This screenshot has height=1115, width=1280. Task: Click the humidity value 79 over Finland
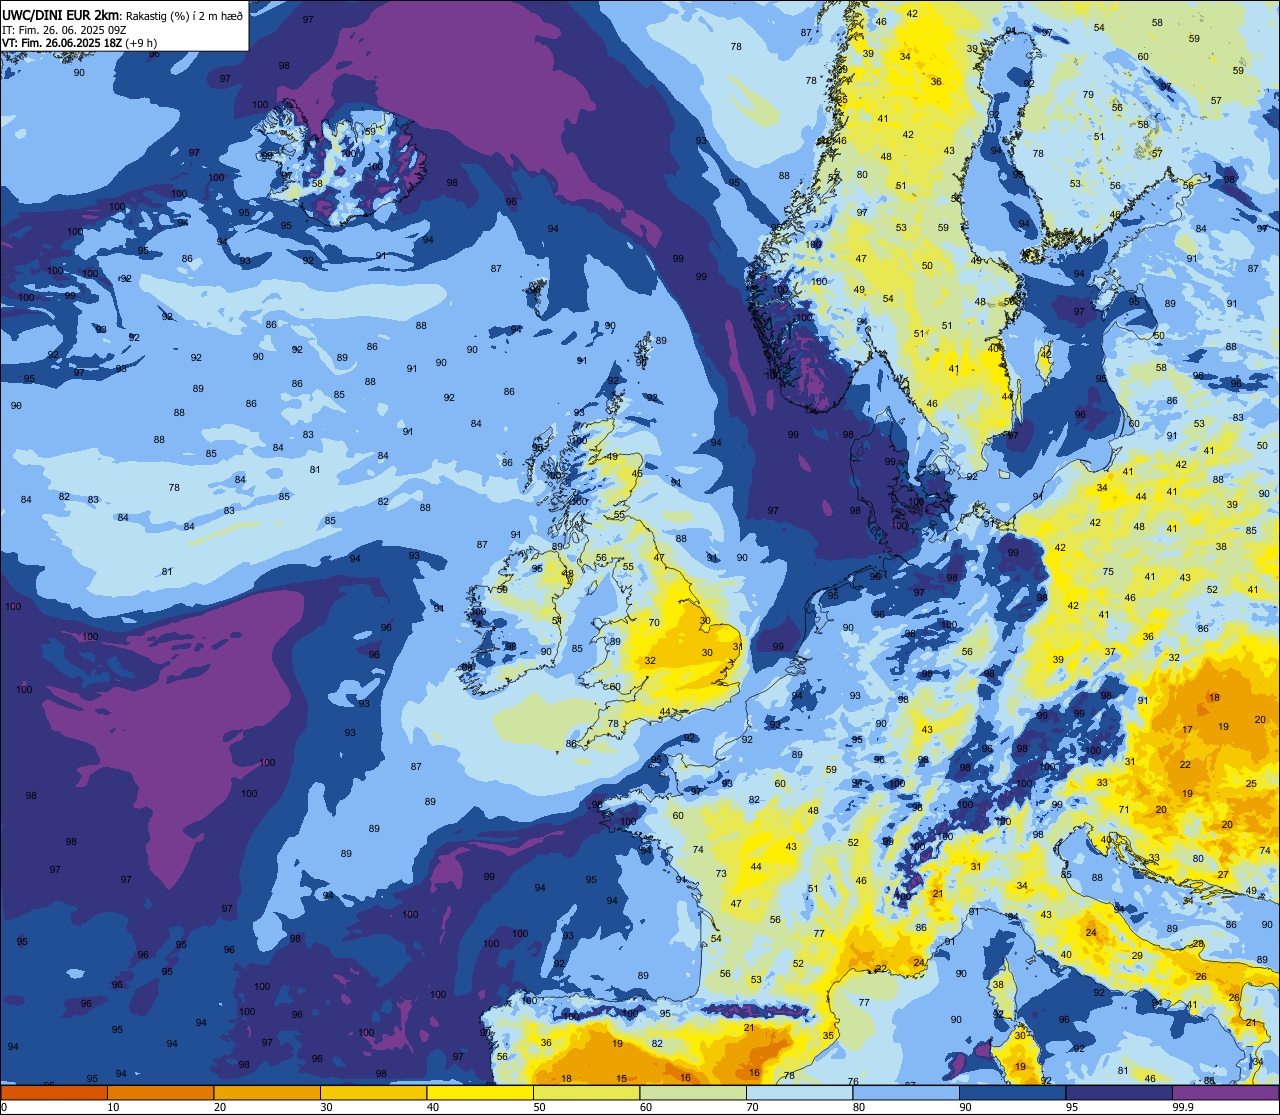pos(1088,95)
